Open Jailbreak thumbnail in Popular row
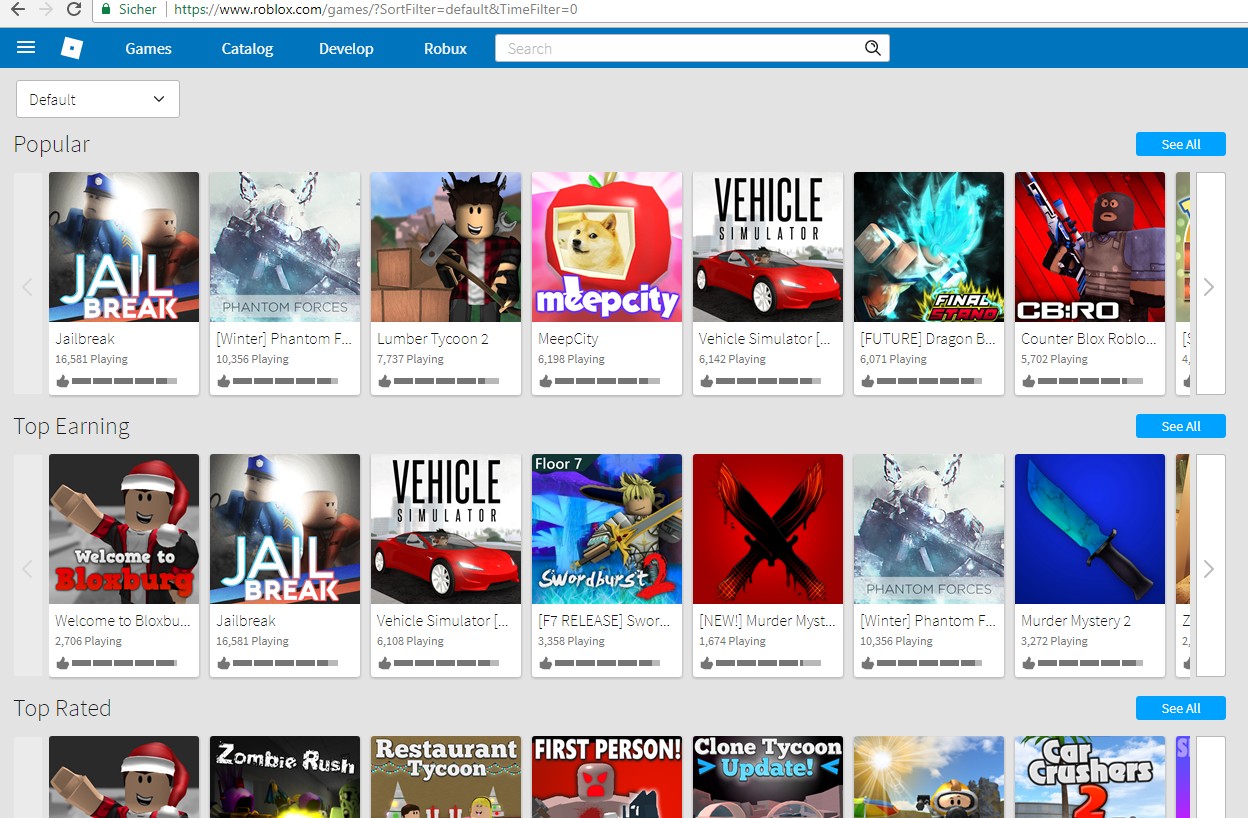The width and height of the screenshot is (1248, 818). [124, 247]
